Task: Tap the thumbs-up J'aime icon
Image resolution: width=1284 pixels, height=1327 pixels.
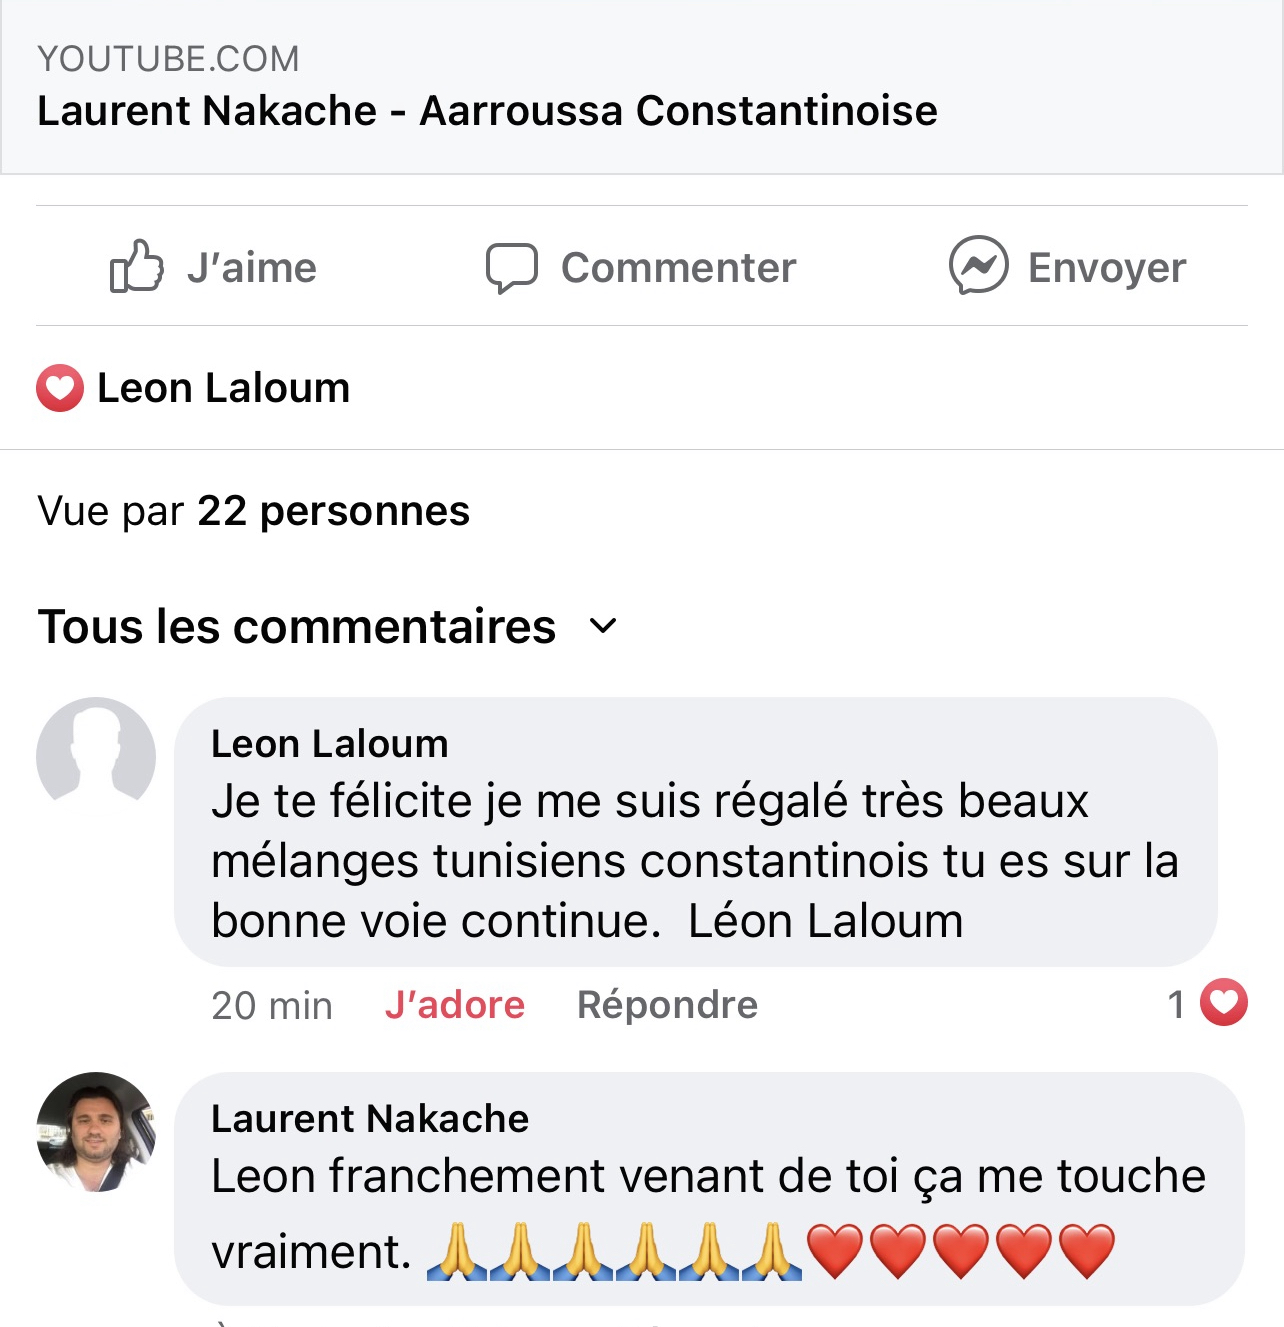Action: (x=136, y=266)
